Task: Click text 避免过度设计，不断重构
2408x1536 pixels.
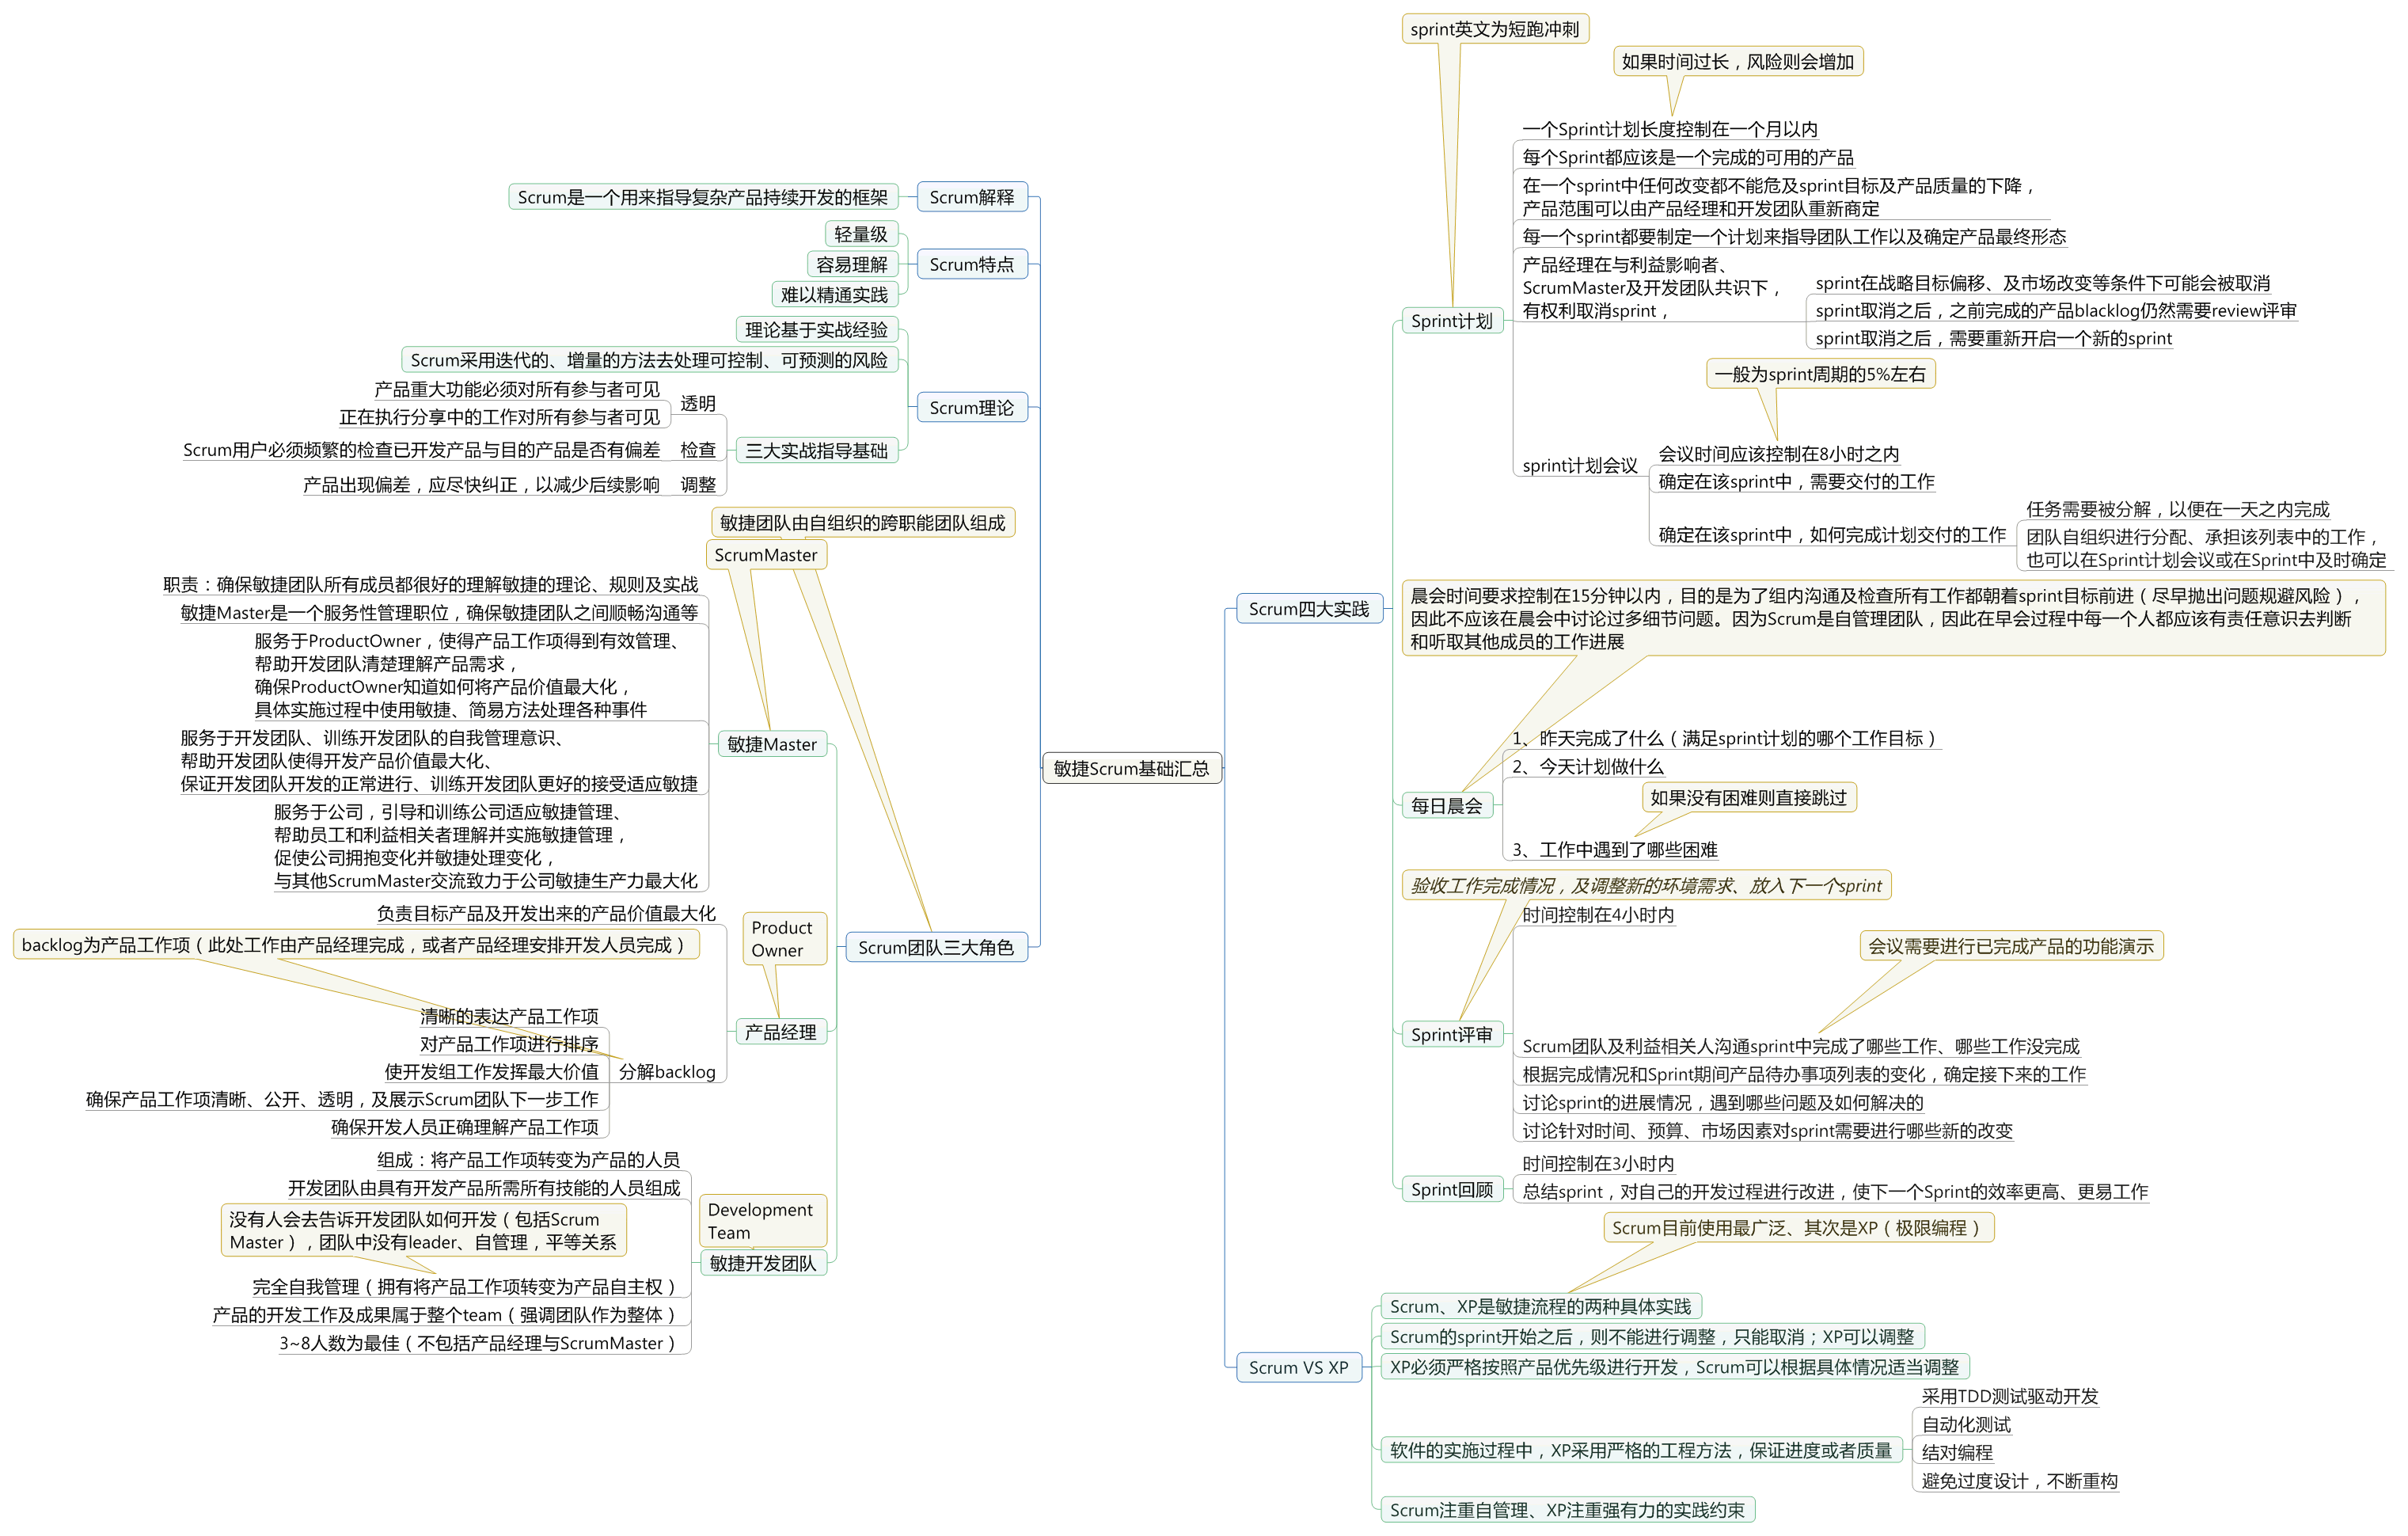Action: 2019,1481
